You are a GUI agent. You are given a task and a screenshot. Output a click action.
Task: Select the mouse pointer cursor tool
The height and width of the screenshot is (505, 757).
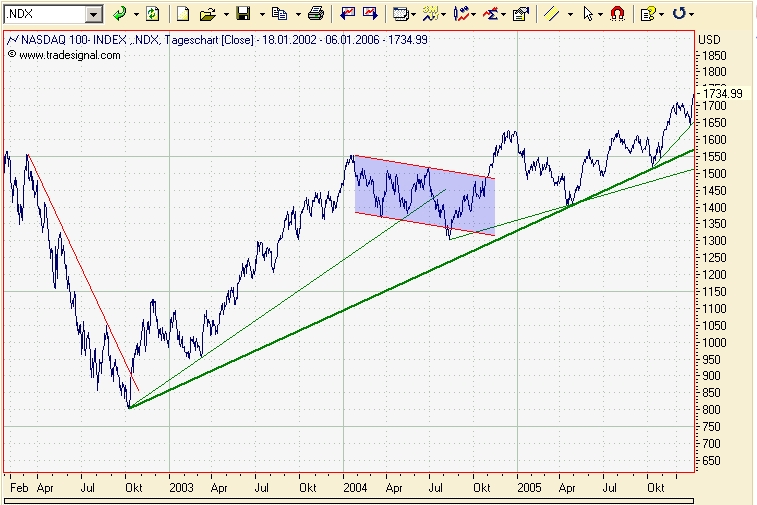588,14
